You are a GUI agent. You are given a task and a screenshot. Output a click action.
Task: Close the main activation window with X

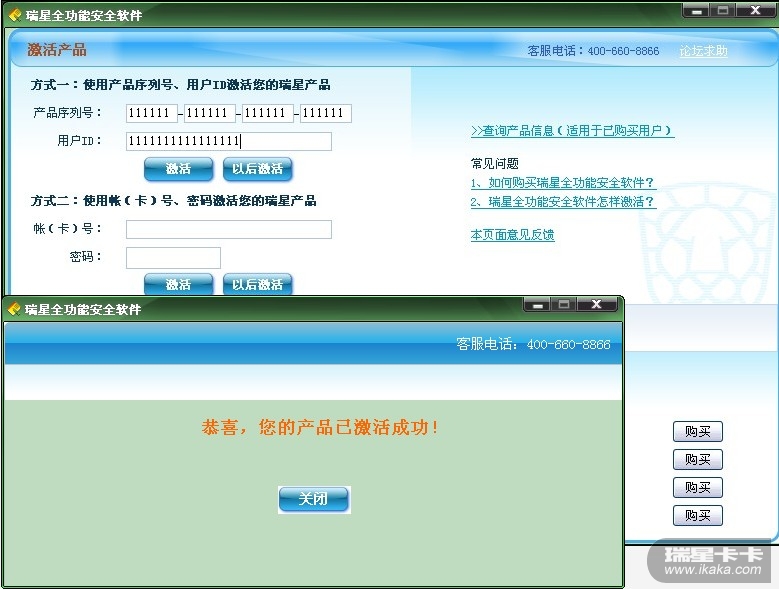pos(756,10)
